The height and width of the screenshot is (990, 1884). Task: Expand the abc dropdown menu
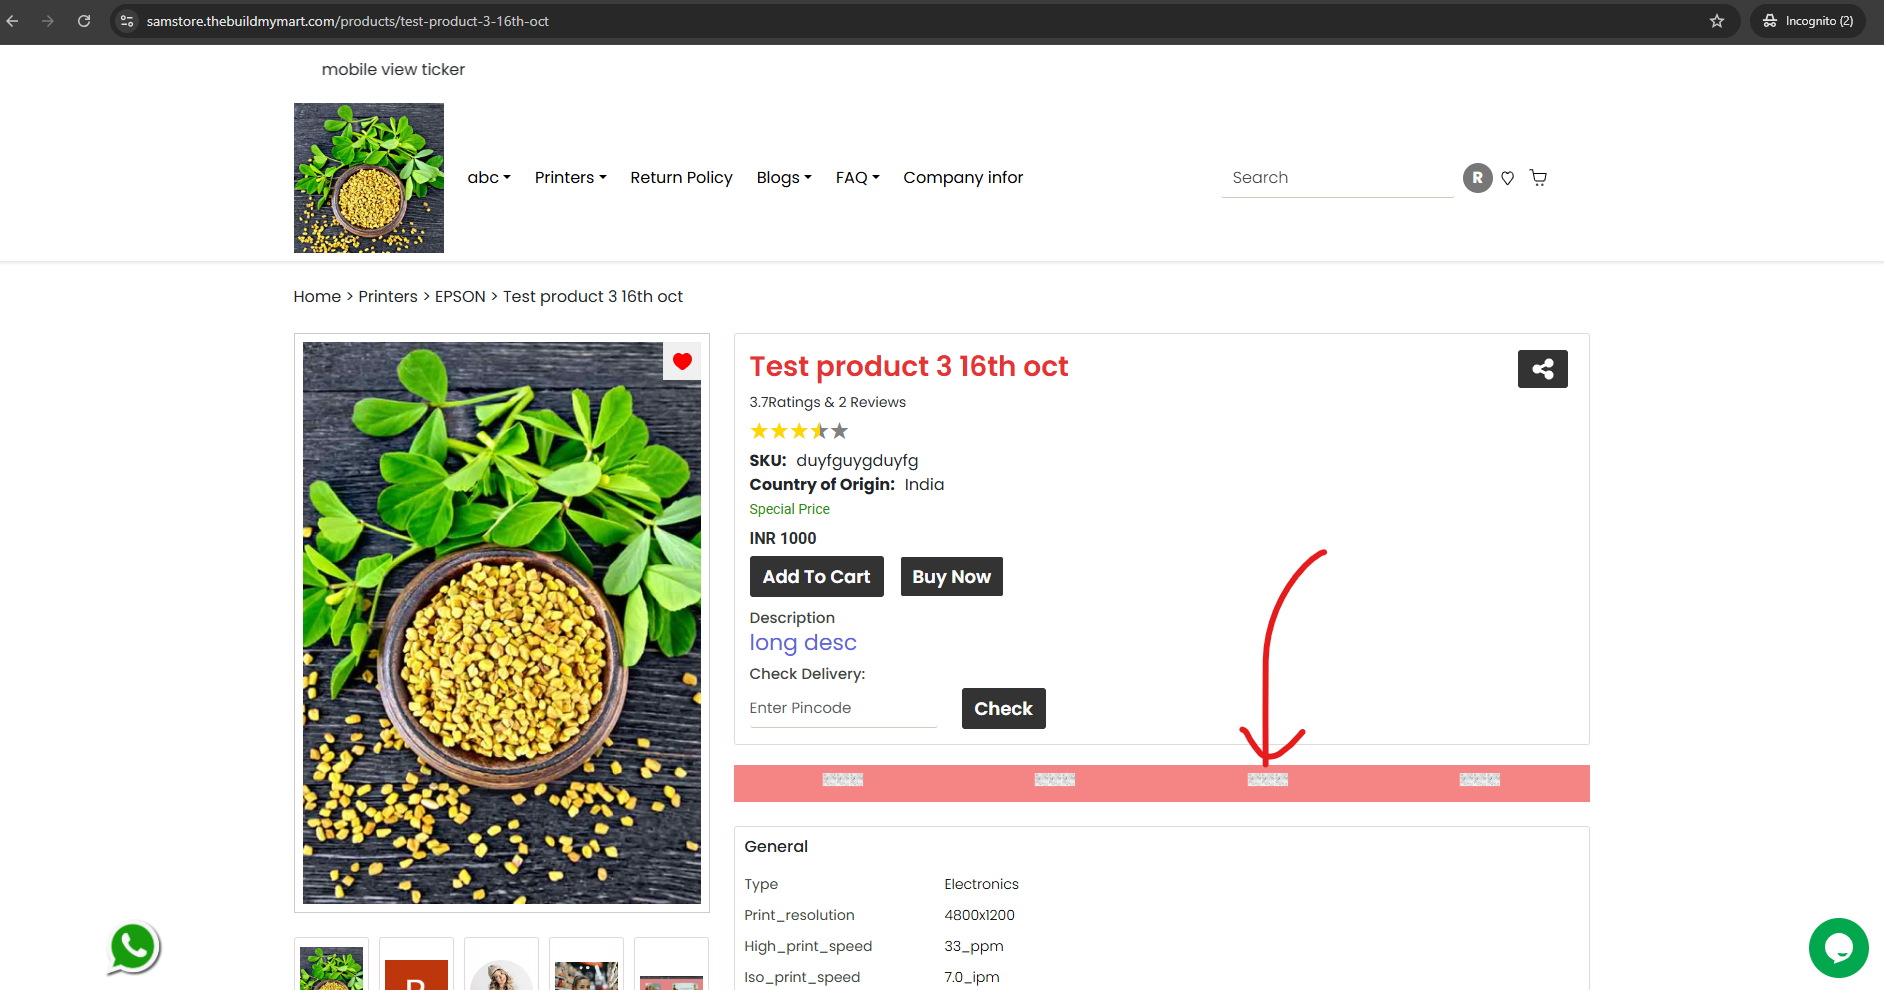[489, 178]
